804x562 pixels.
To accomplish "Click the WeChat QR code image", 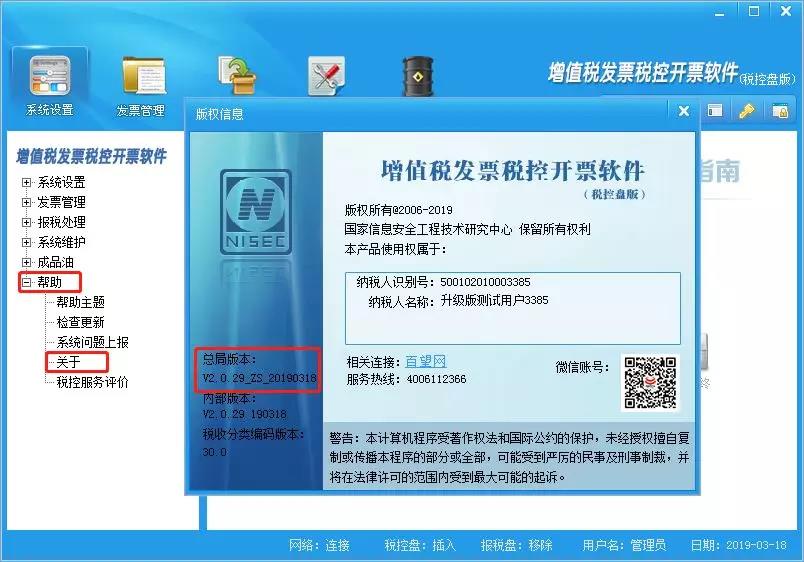I will (x=651, y=382).
